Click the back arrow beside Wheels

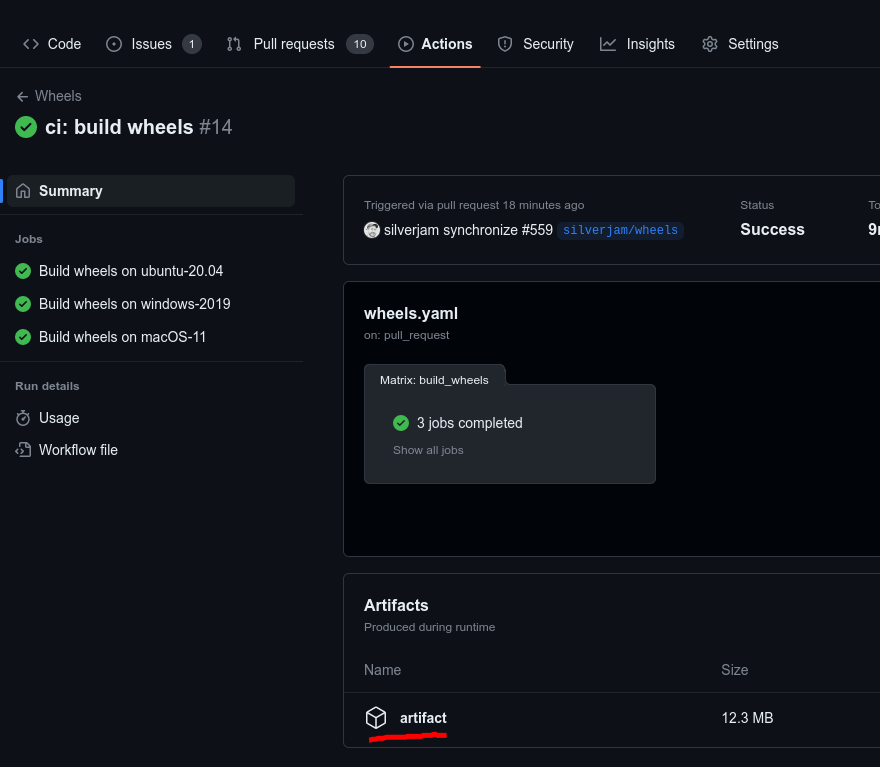(22, 97)
